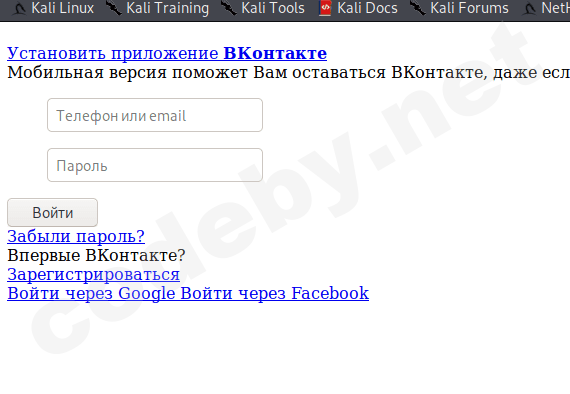Viewport: 570px width, 394px height.
Task: Click the Kali Linux dragon icon
Action: pos(19,9)
